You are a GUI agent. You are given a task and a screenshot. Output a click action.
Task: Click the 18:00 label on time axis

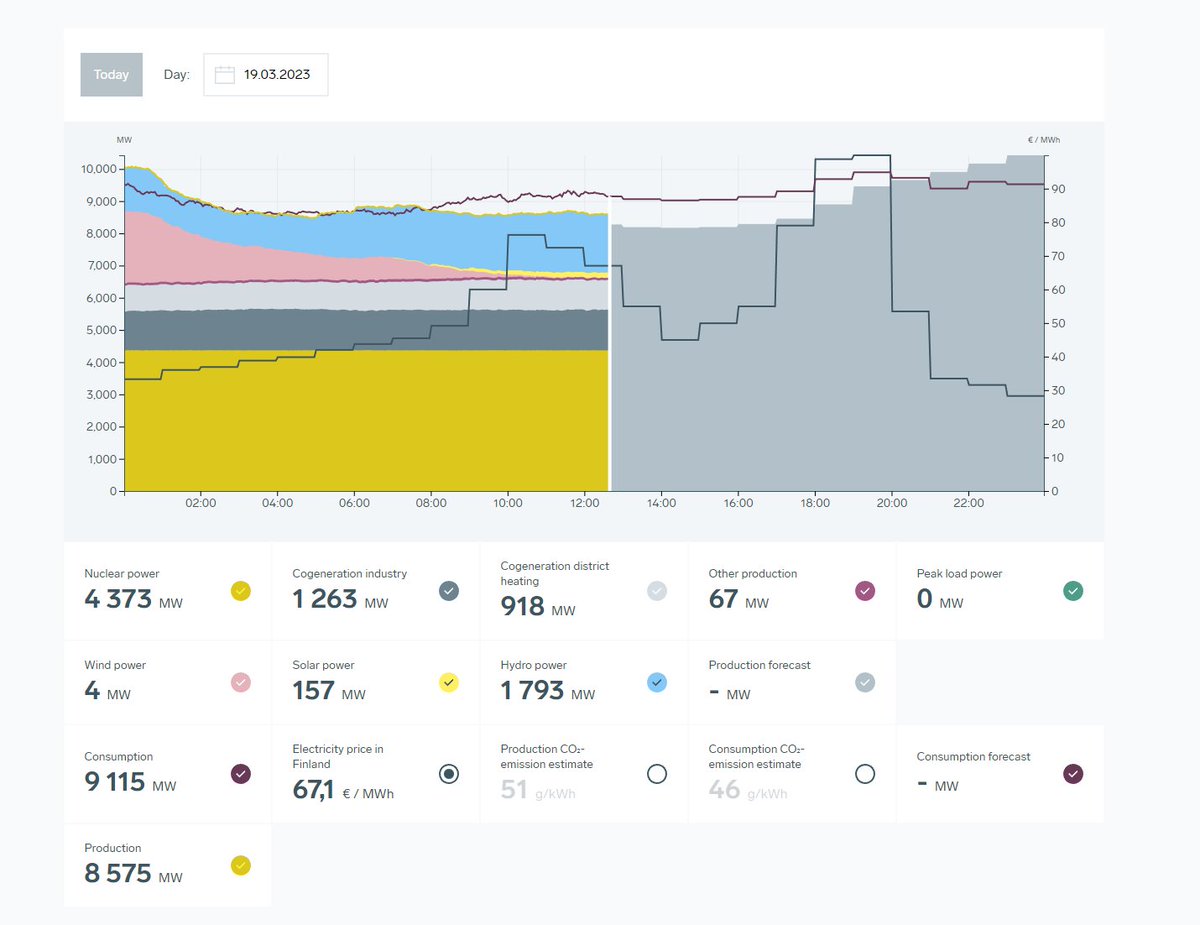[x=815, y=503]
